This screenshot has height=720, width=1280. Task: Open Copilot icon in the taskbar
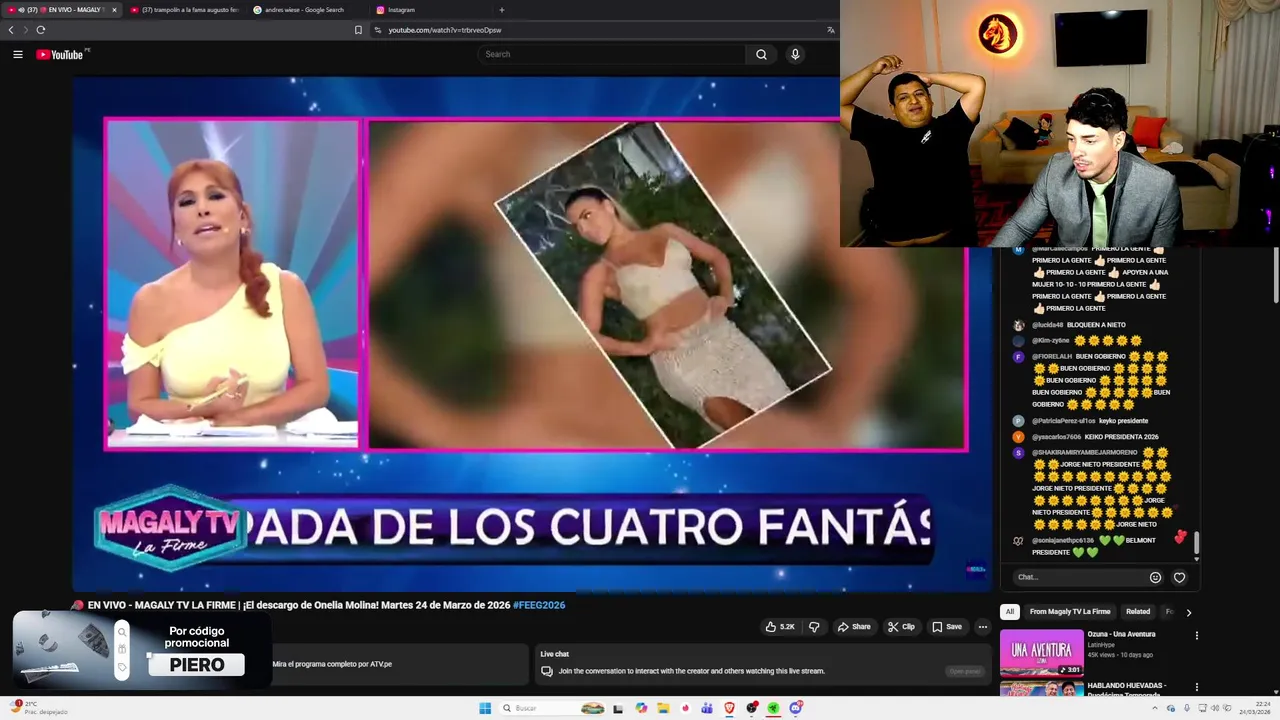[641, 708]
